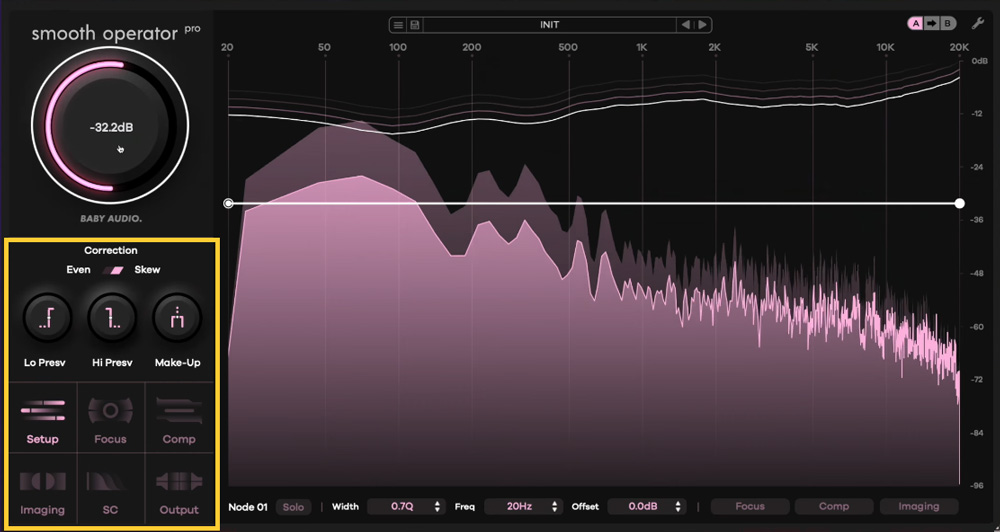Open the preset menu hamburger icon
1000x532 pixels.
[x=398, y=25]
